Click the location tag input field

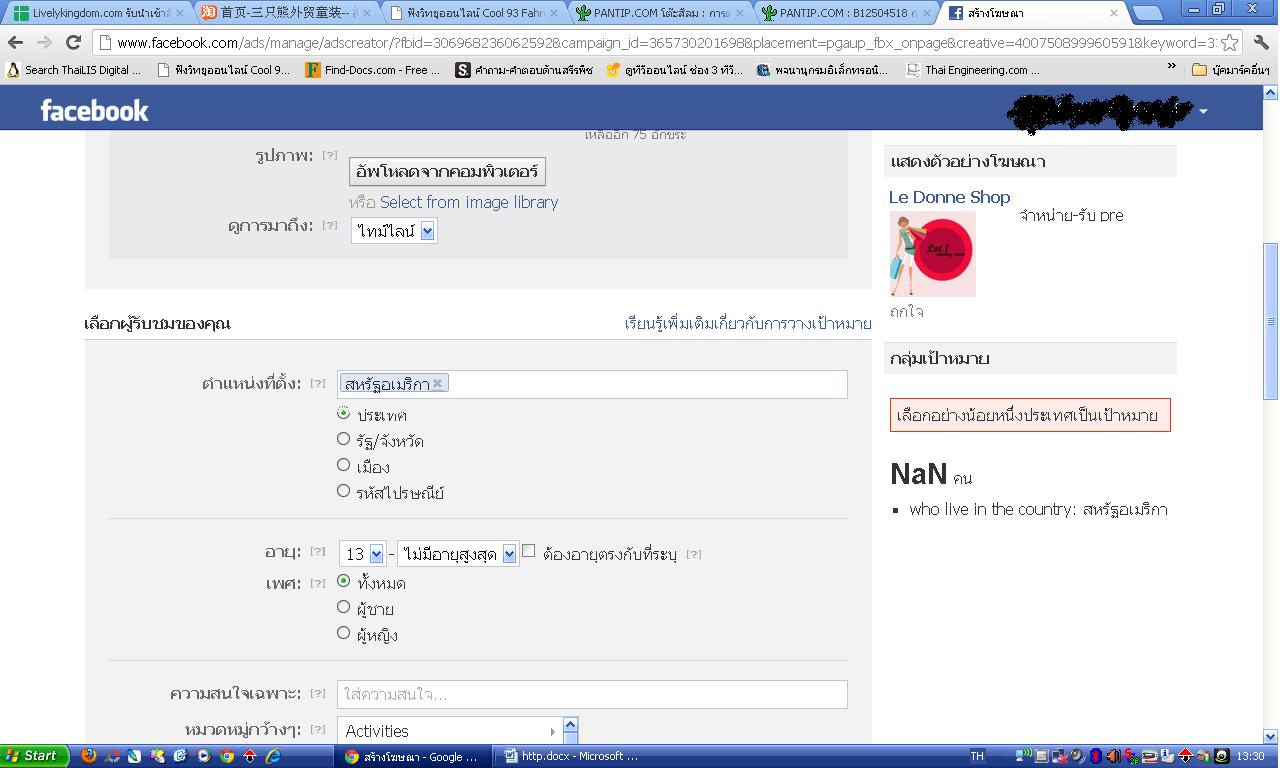pyautogui.click(x=592, y=384)
